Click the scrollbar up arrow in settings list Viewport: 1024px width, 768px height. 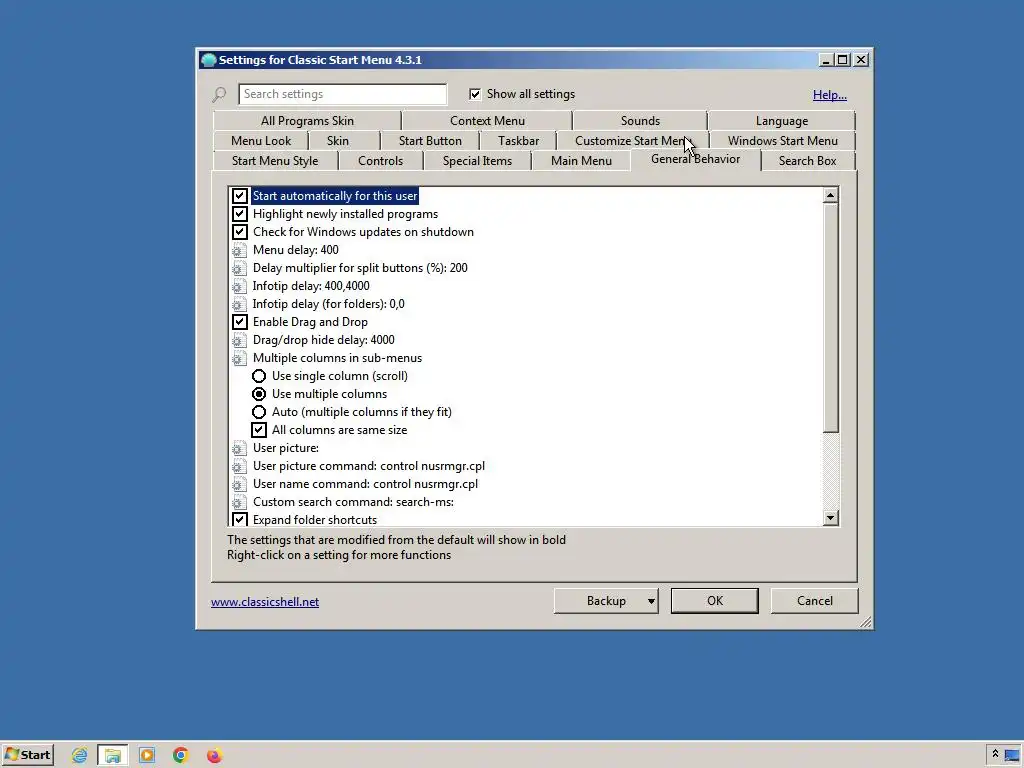point(830,195)
